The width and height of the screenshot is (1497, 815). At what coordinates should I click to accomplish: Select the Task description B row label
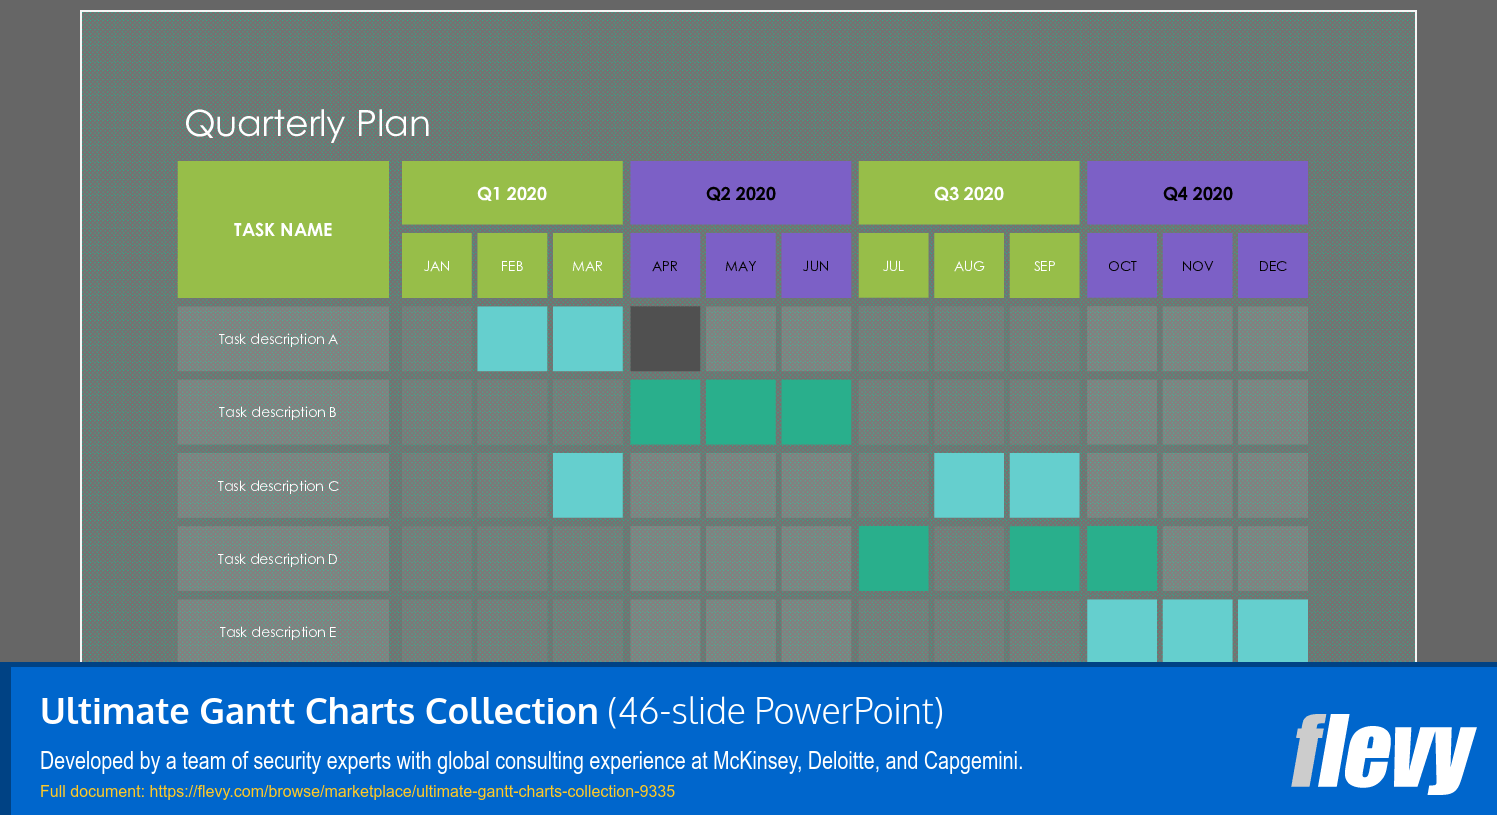tap(283, 412)
